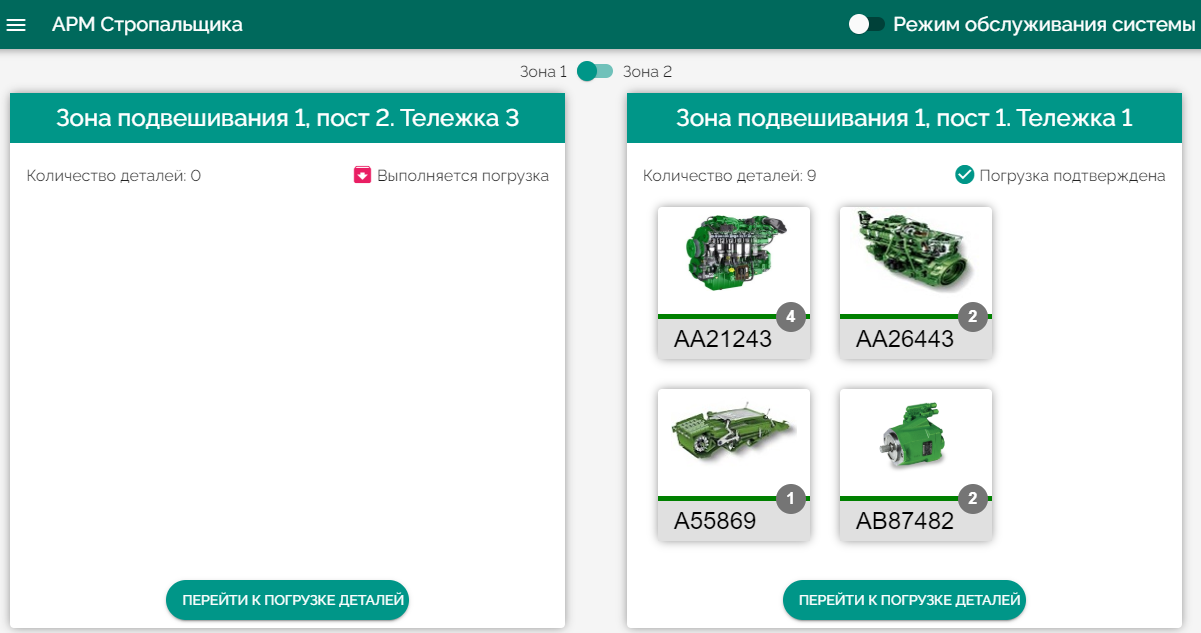Click the green loading-confirmed checkmark icon

click(965, 175)
